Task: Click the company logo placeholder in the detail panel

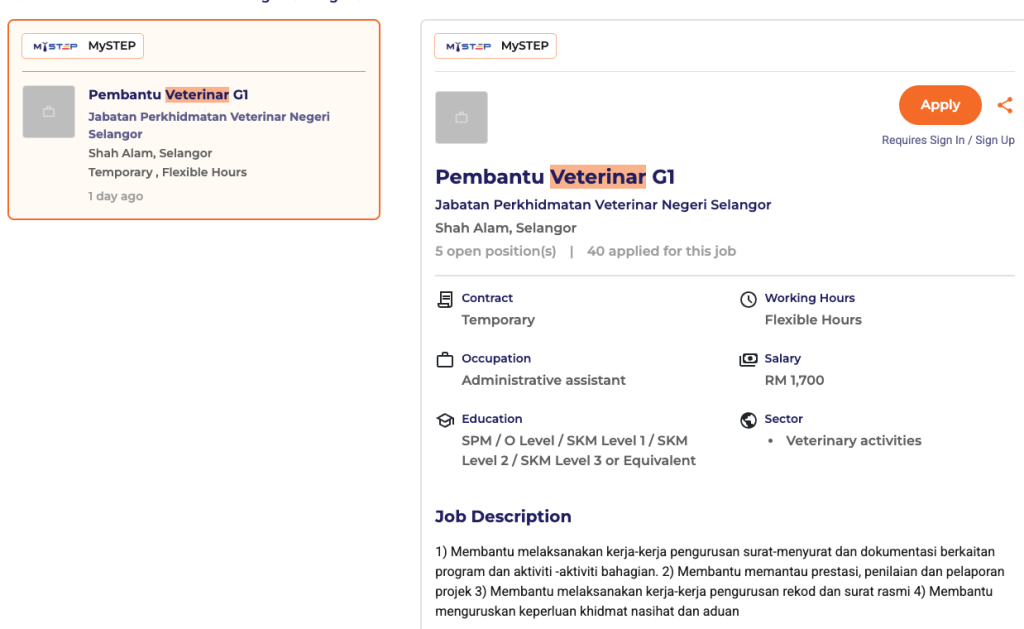Action: (x=461, y=118)
